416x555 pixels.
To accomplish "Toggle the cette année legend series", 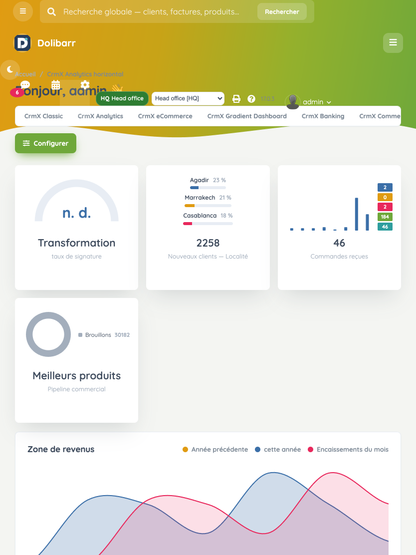I will [278, 450].
